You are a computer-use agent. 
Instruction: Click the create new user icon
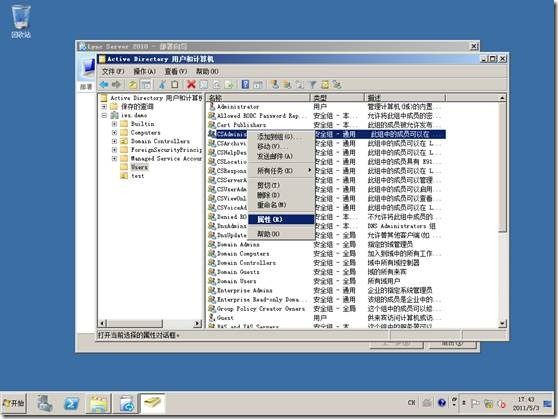275,85
